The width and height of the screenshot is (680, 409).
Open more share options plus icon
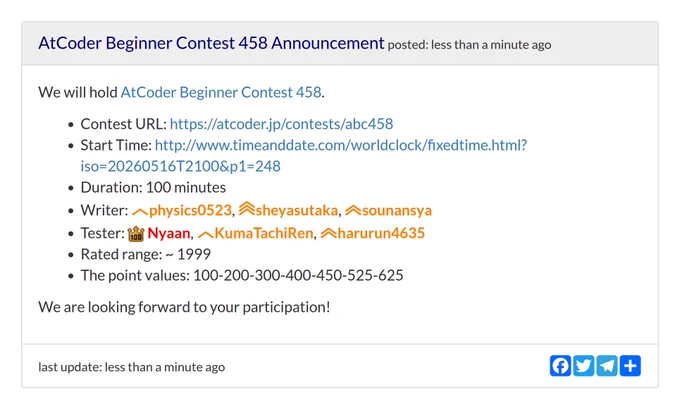click(630, 366)
